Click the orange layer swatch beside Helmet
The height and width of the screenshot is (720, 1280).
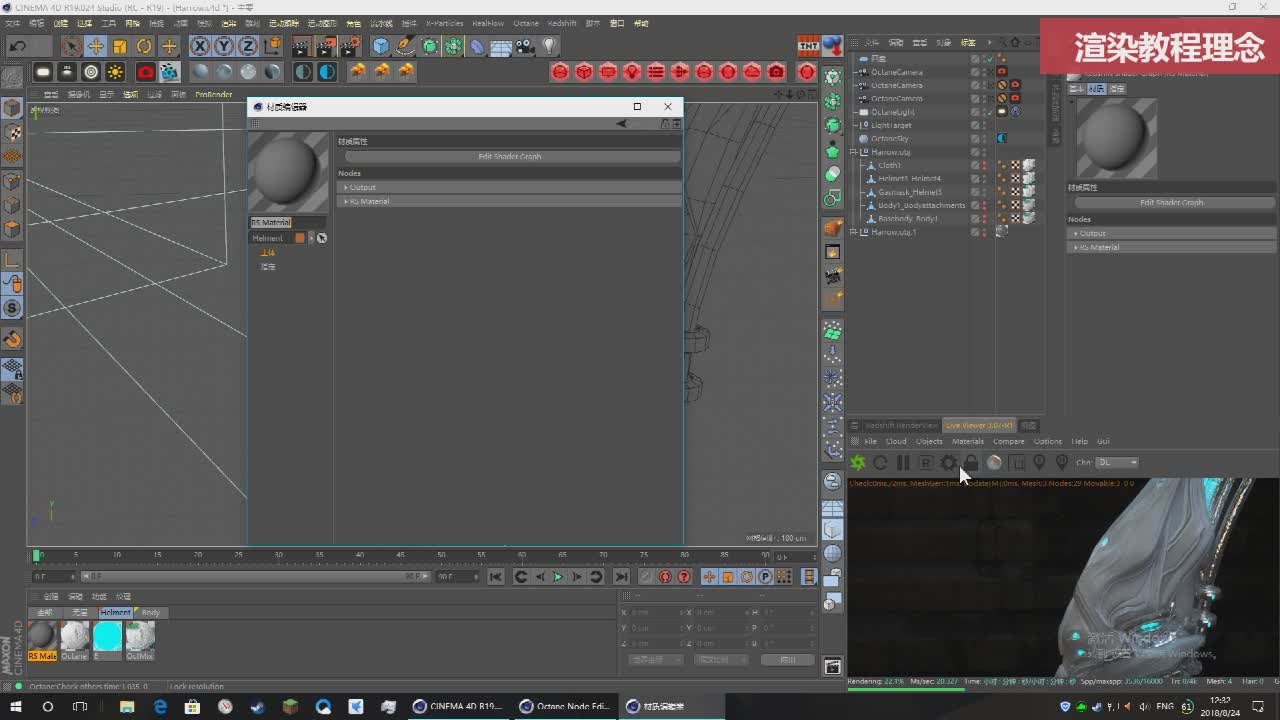tap(299, 238)
